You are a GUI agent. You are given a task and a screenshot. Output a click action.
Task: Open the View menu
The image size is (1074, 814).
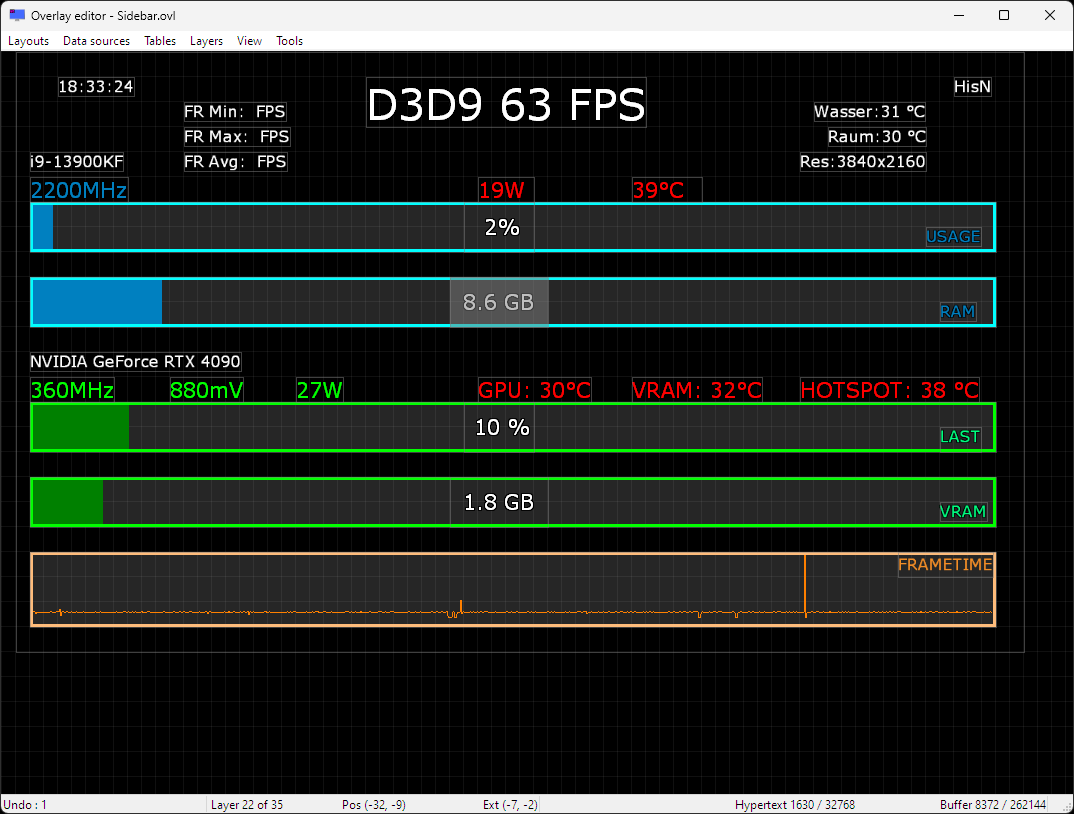pyautogui.click(x=249, y=41)
